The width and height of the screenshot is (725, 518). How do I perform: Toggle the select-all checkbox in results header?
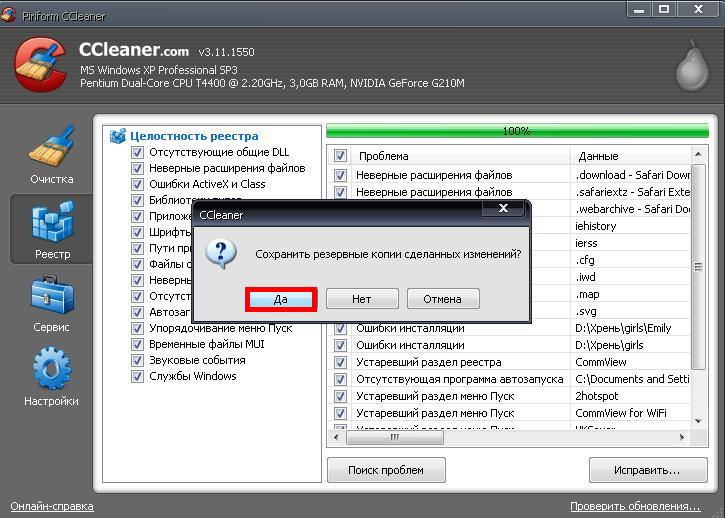(x=340, y=156)
